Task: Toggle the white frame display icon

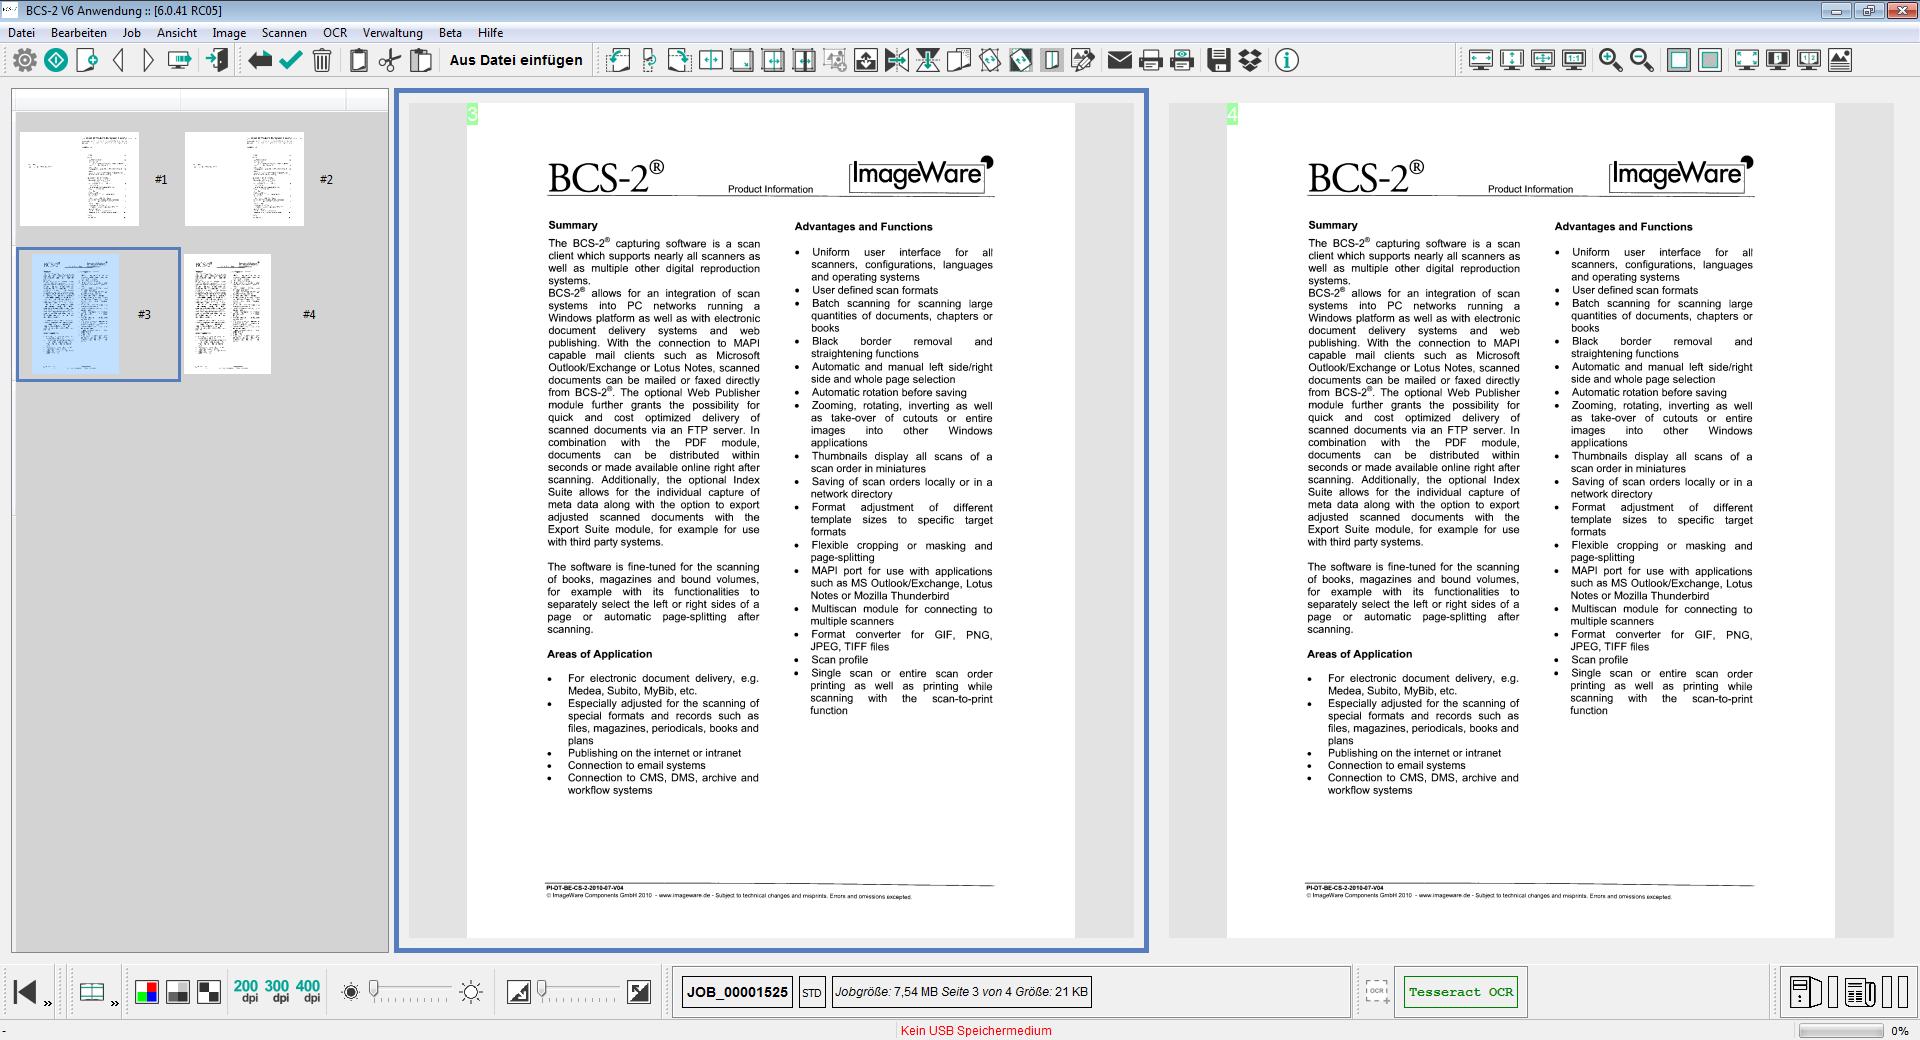Action: (x=1679, y=60)
